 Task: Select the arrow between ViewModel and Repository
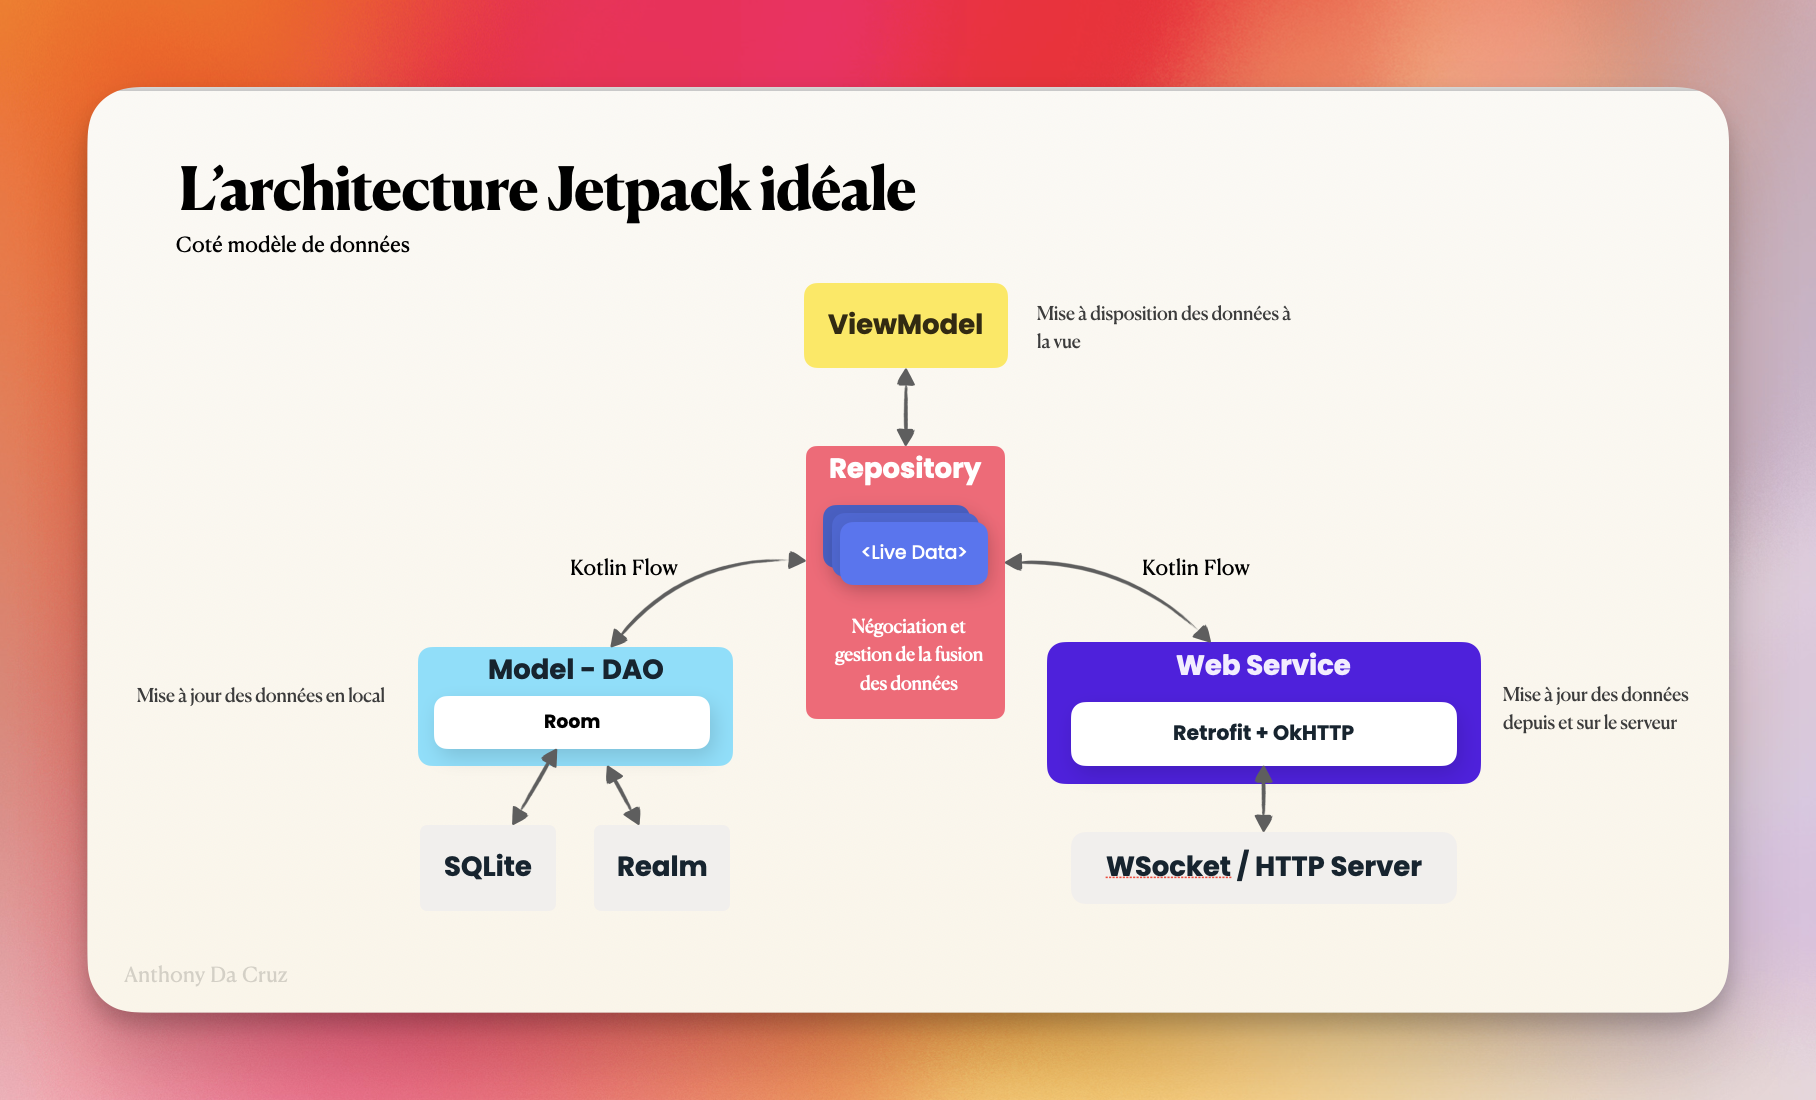pyautogui.click(x=905, y=407)
